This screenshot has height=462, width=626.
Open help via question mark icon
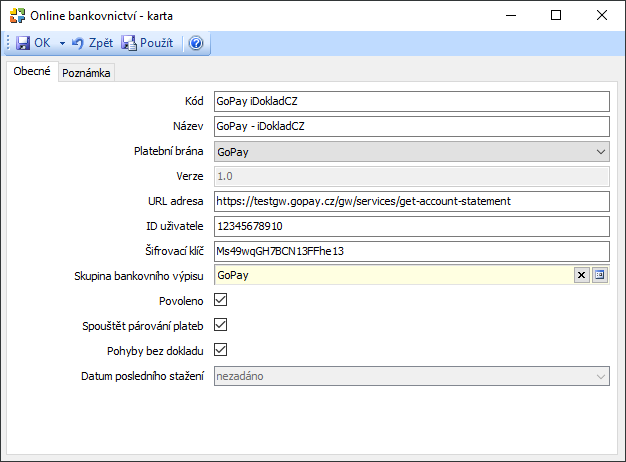(x=196, y=43)
